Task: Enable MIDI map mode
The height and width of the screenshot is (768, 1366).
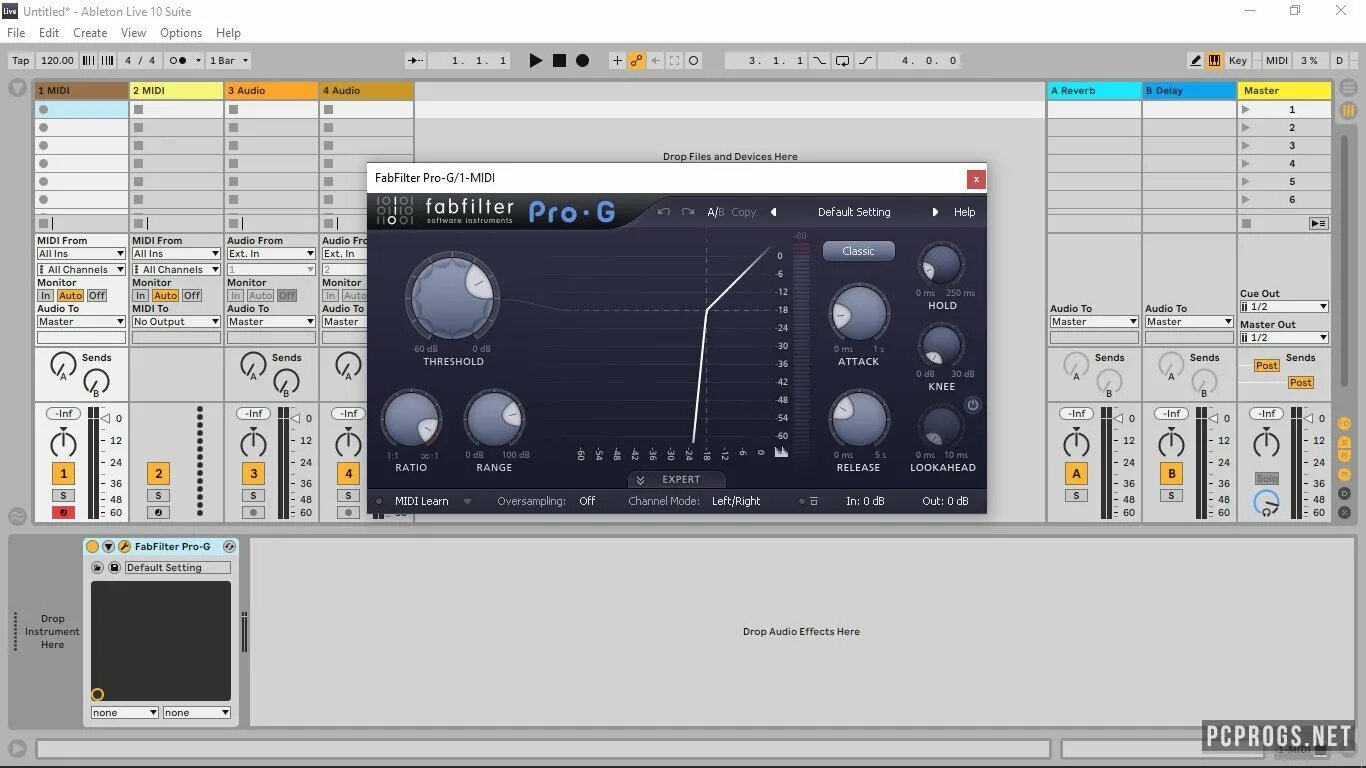Action: (1277, 60)
